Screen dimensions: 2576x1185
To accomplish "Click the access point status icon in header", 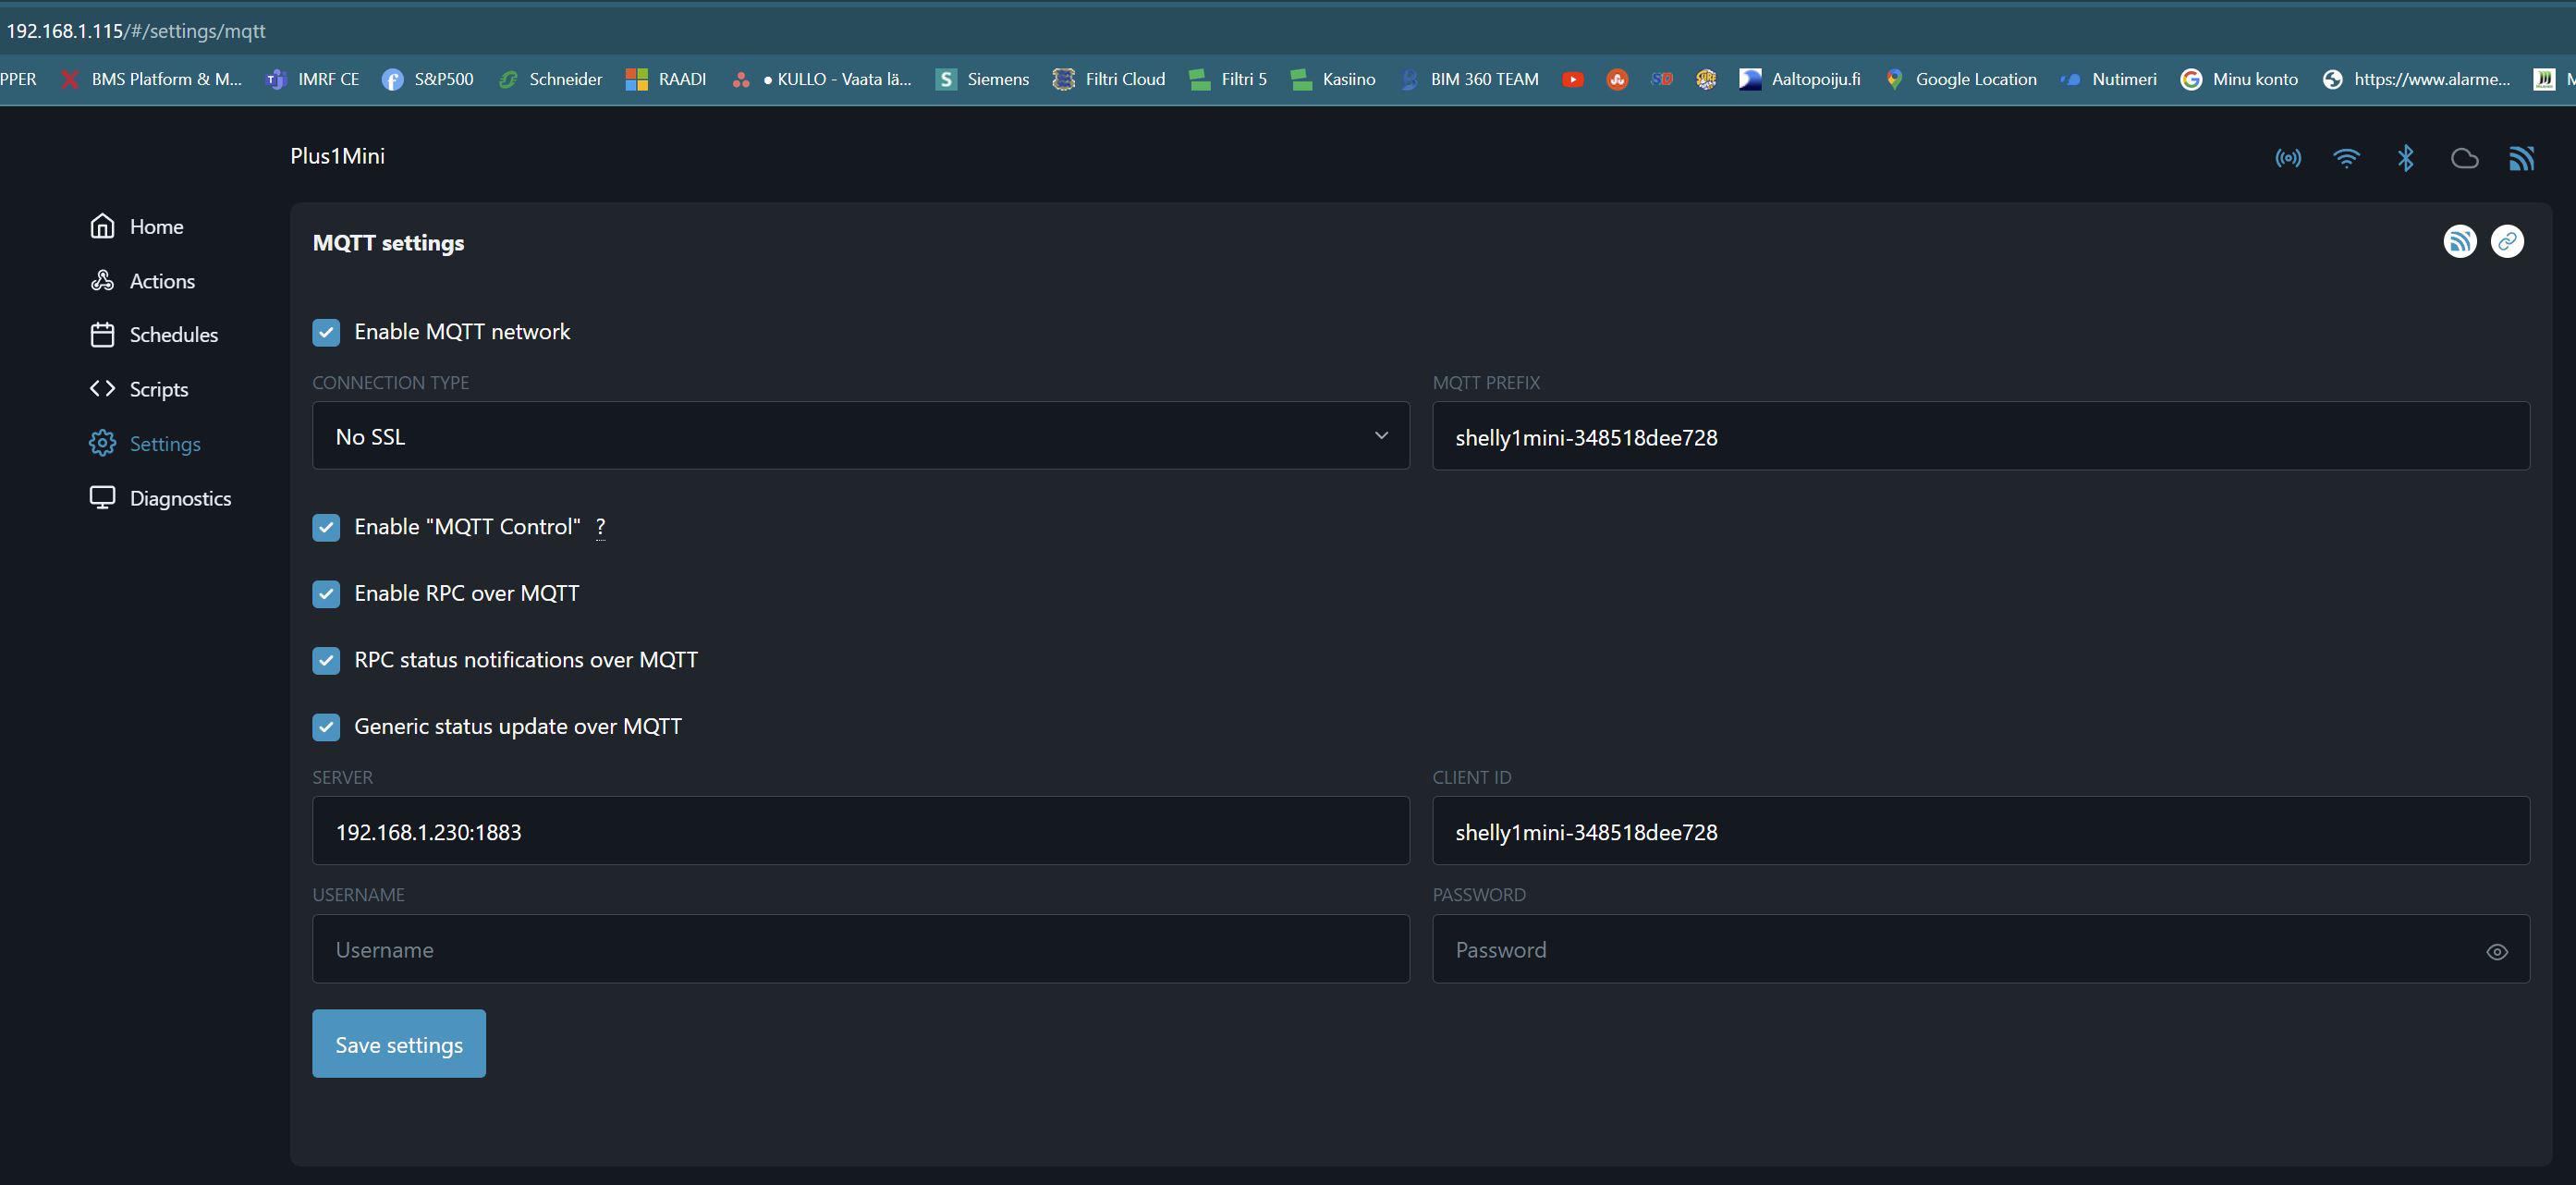I will point(2287,158).
